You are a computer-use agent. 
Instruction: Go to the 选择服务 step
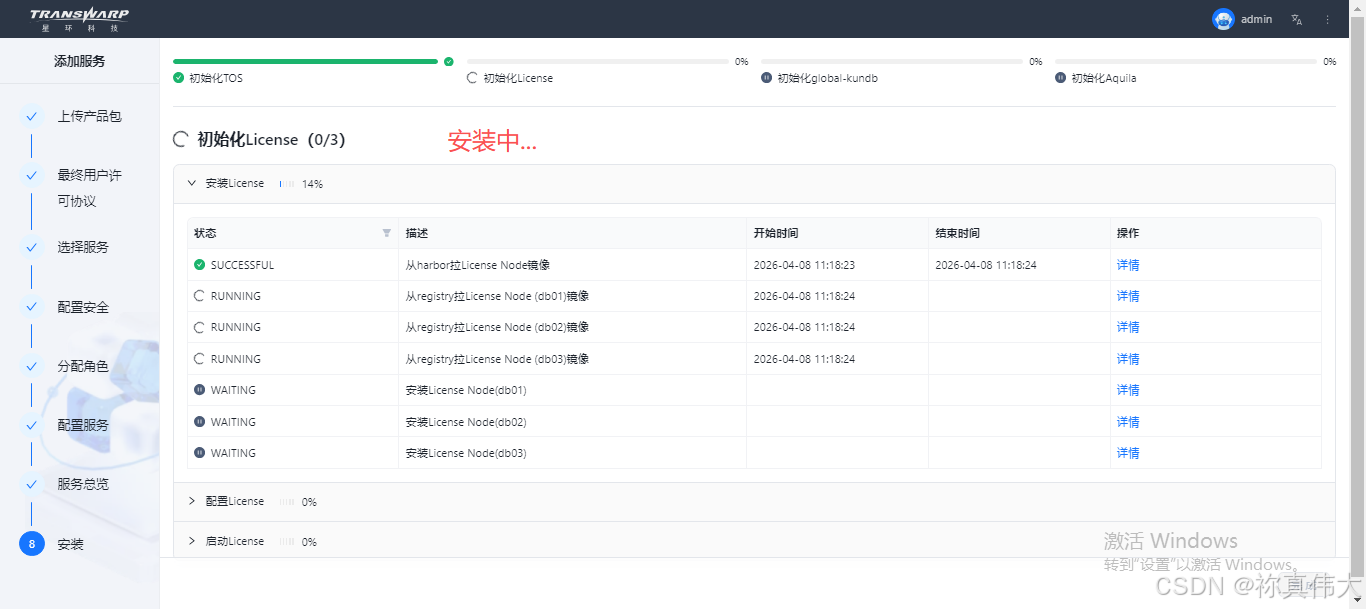tap(83, 247)
